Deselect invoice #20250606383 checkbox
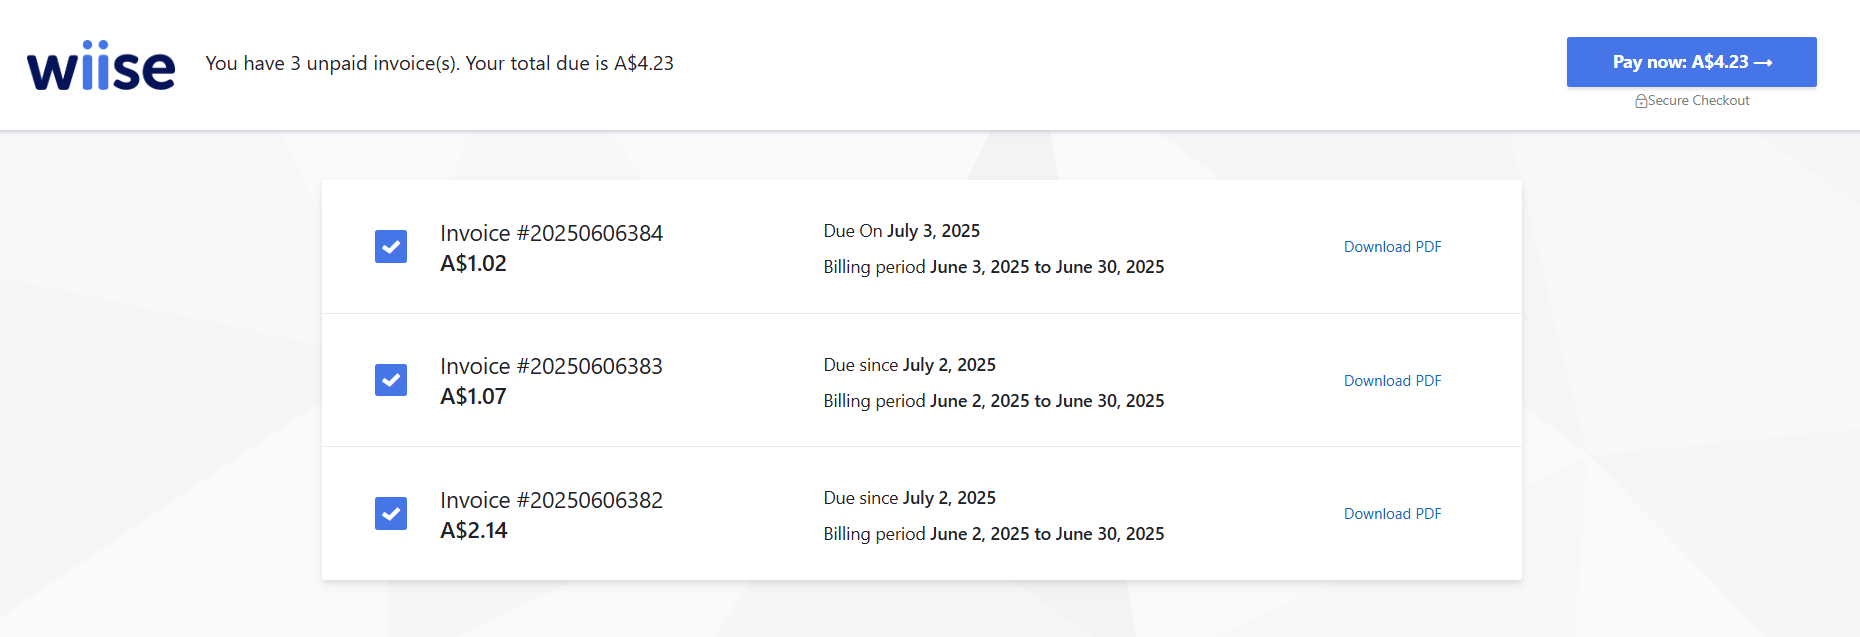Screen dimensions: 1860x637 click(391, 380)
